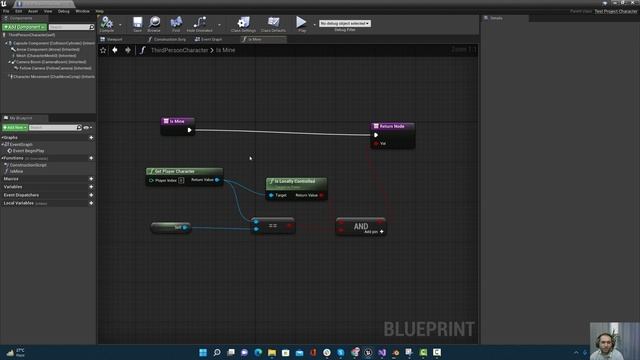Open the Compile options dropdown arrow
640x360 pixels.
pos(120,25)
